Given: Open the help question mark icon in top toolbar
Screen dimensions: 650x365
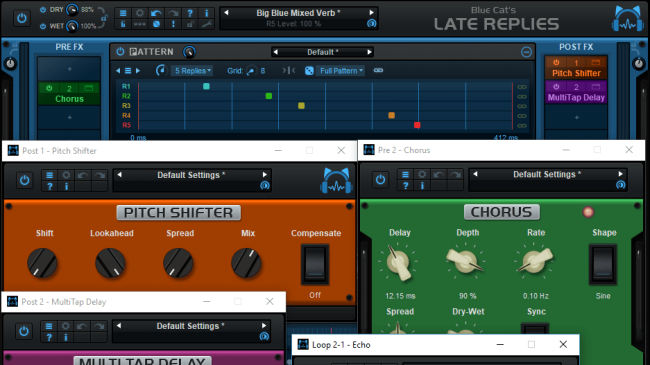Looking at the screenshot, I should tap(190, 13).
